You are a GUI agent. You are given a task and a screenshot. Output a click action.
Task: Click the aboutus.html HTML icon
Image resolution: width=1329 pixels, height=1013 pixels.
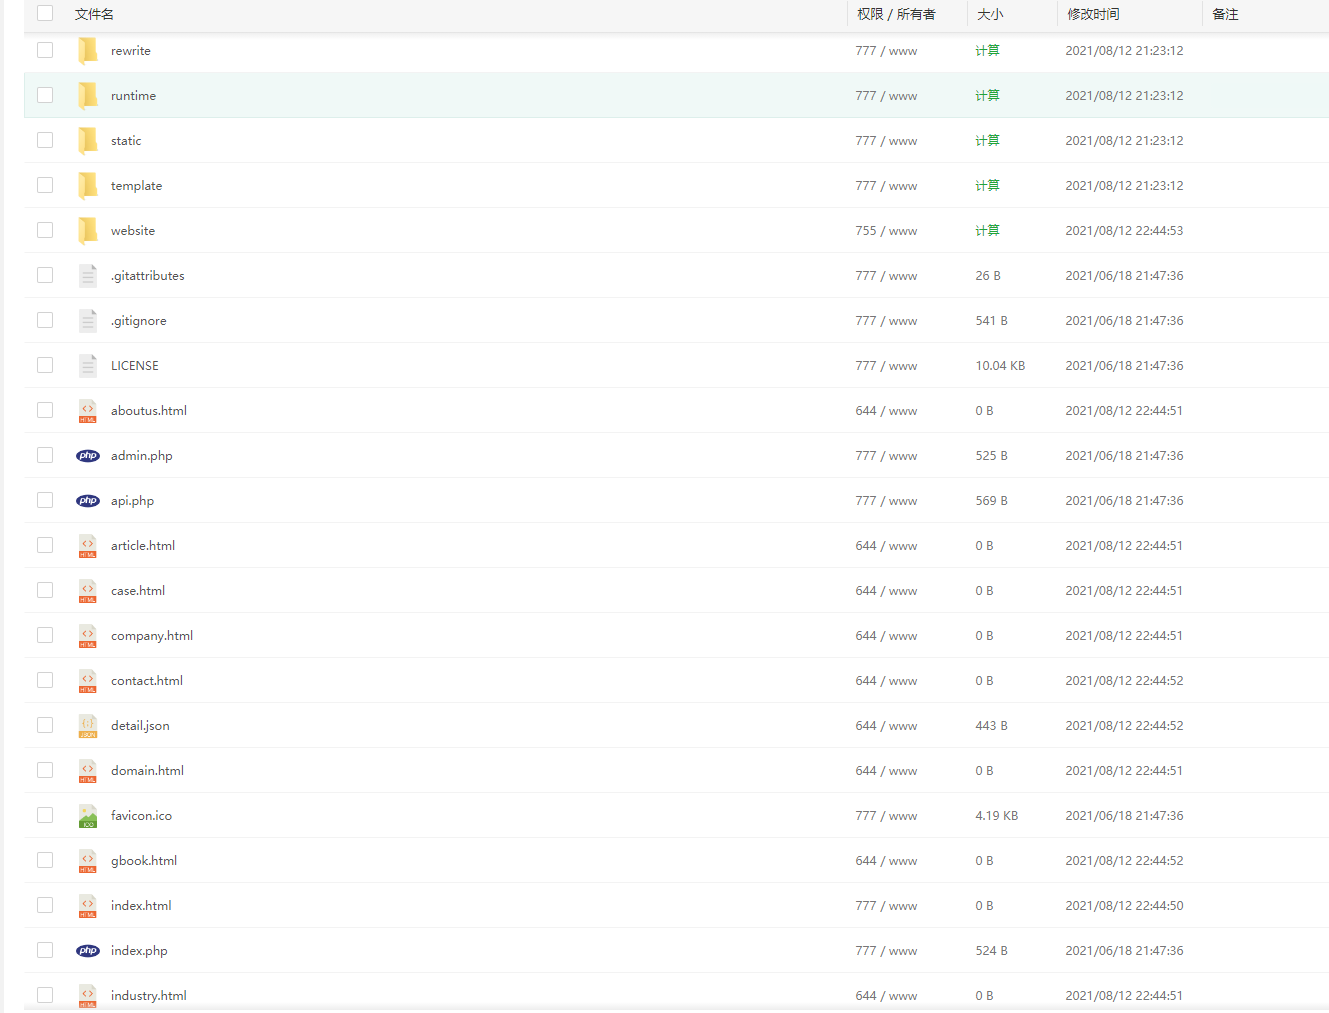[x=88, y=410]
